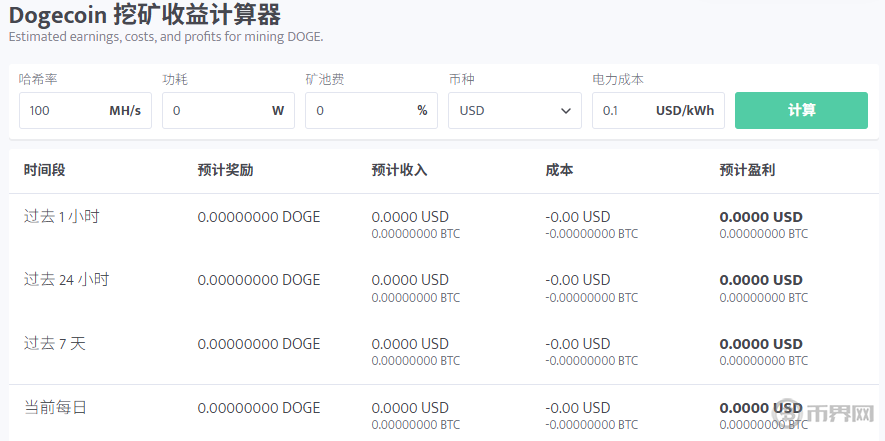Focus the 功耗 power consumption input

212,110
